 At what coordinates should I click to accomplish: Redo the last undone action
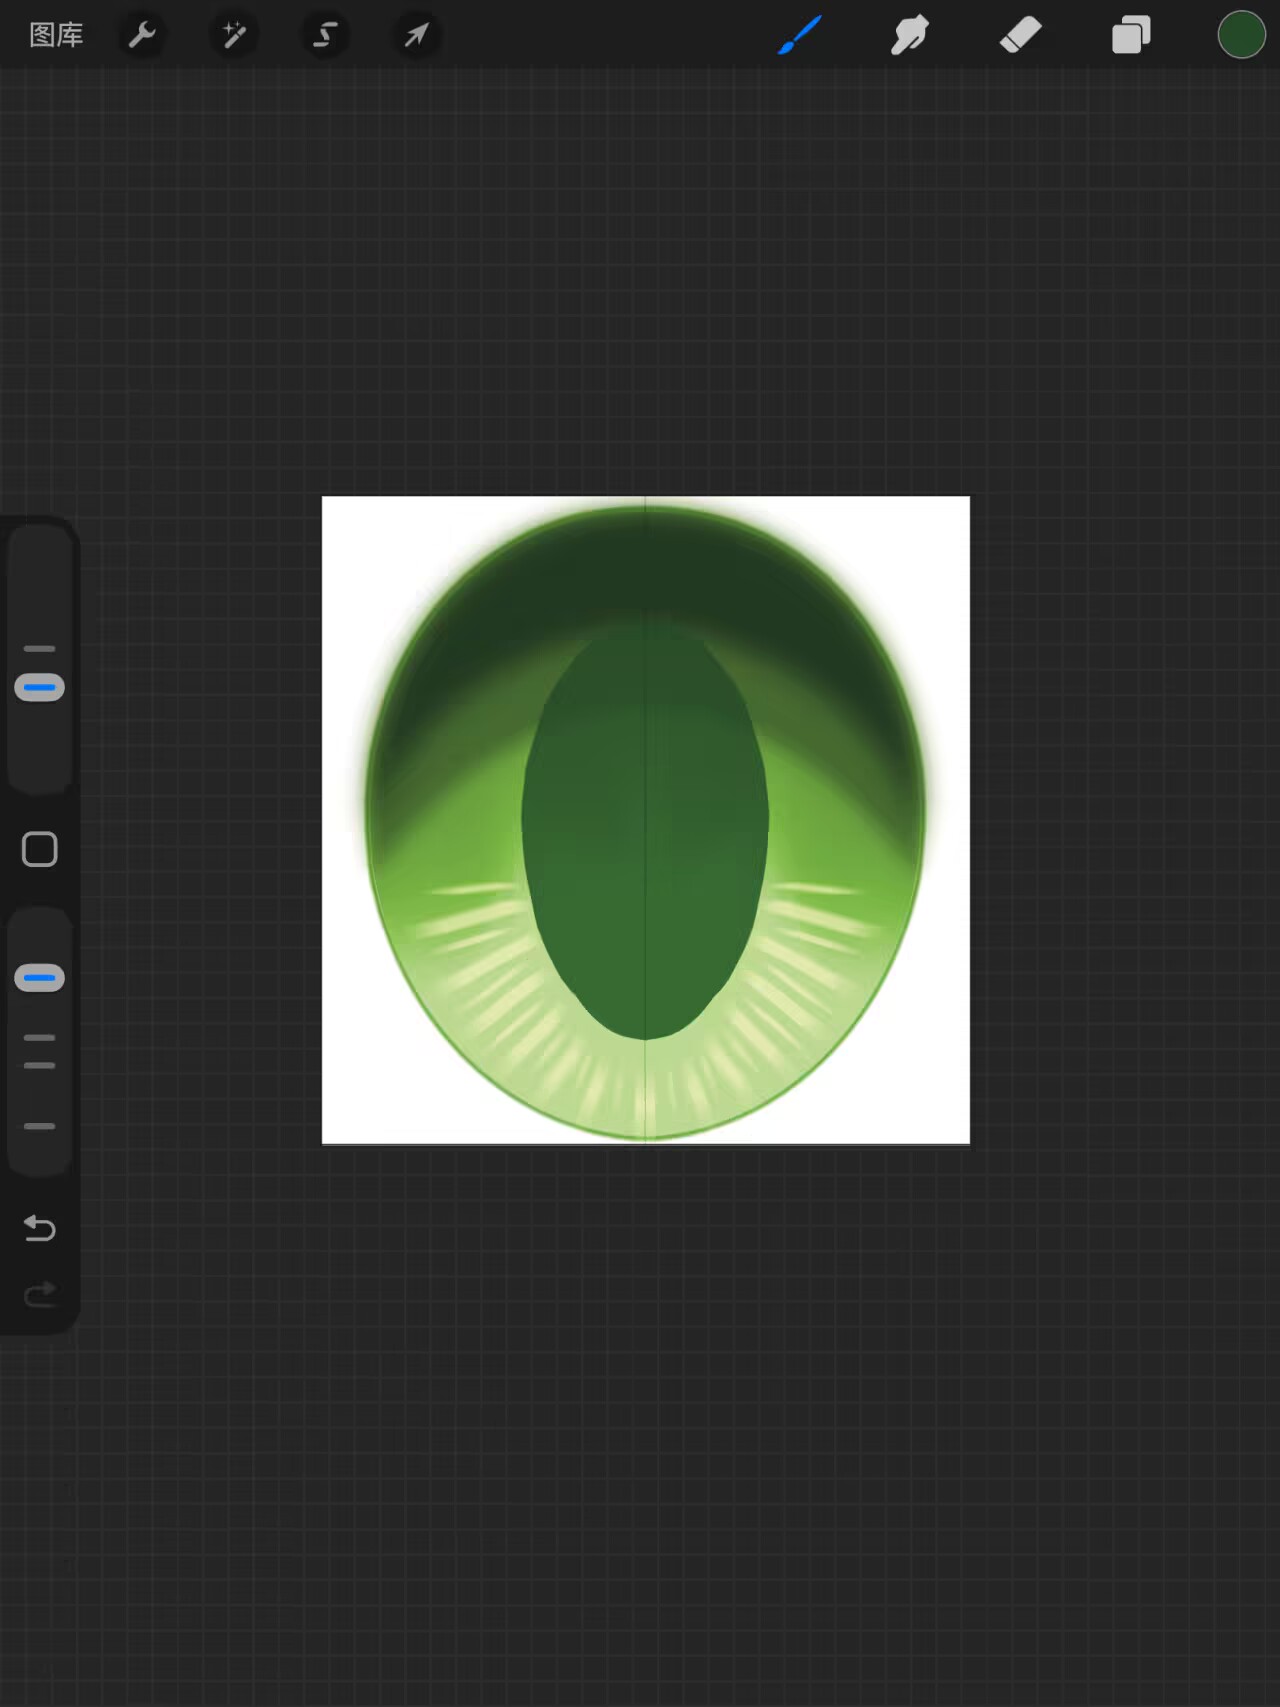(40, 1295)
